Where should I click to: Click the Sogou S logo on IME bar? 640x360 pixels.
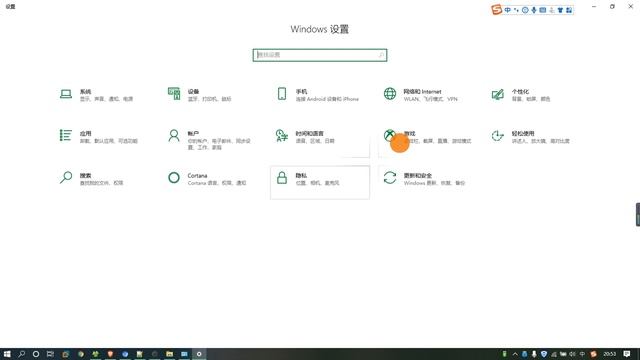coord(496,9)
